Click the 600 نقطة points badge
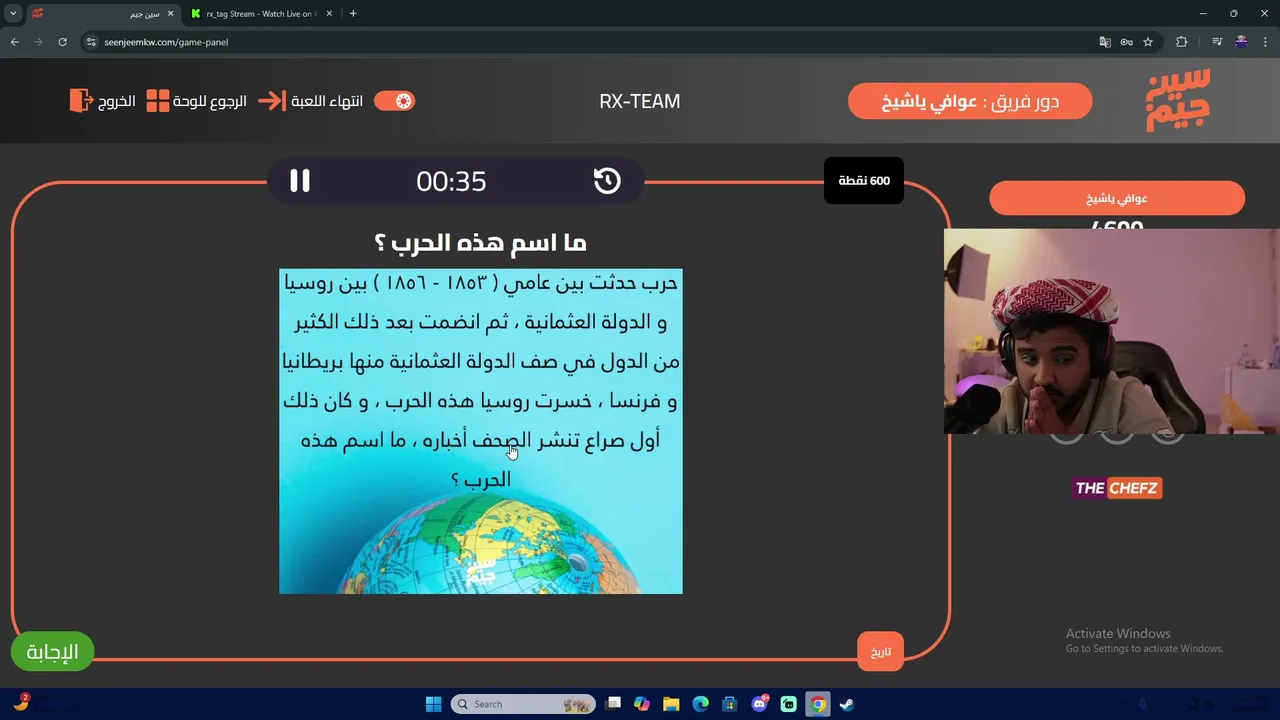This screenshot has height=720, width=1280. click(864, 181)
